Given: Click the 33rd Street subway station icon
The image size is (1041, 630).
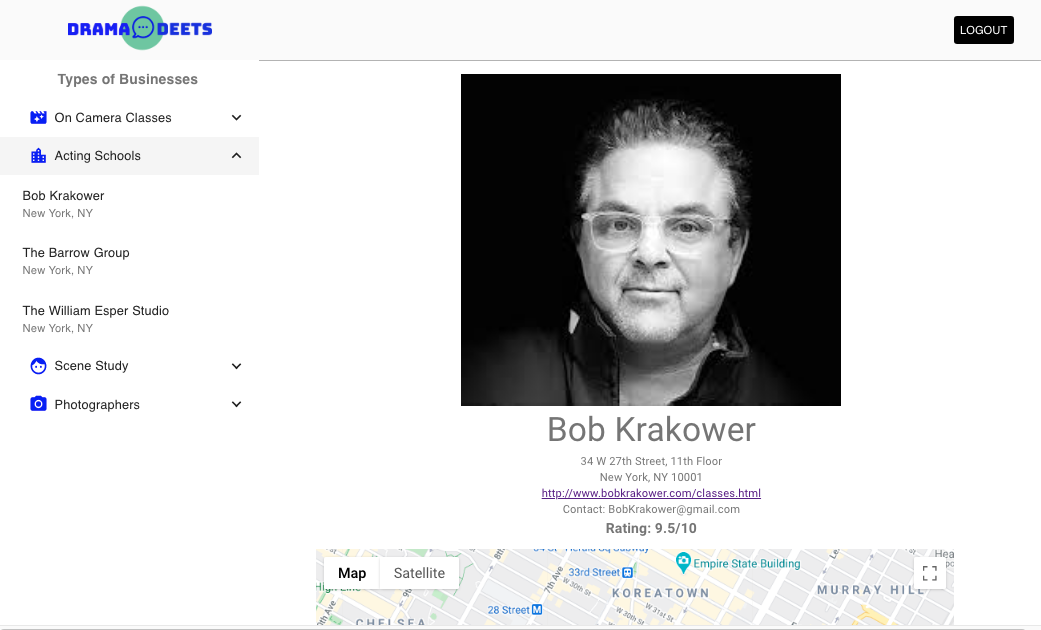Looking at the screenshot, I should coord(627,573).
